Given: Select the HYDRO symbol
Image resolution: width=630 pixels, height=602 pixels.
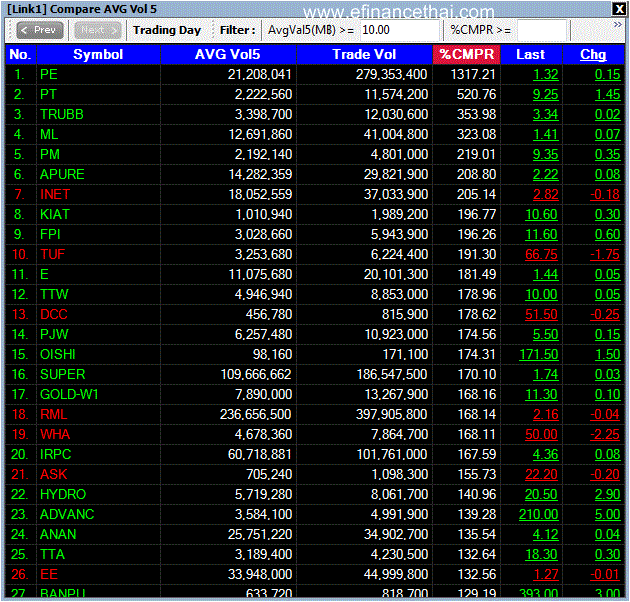Looking at the screenshot, I should pos(63,494).
